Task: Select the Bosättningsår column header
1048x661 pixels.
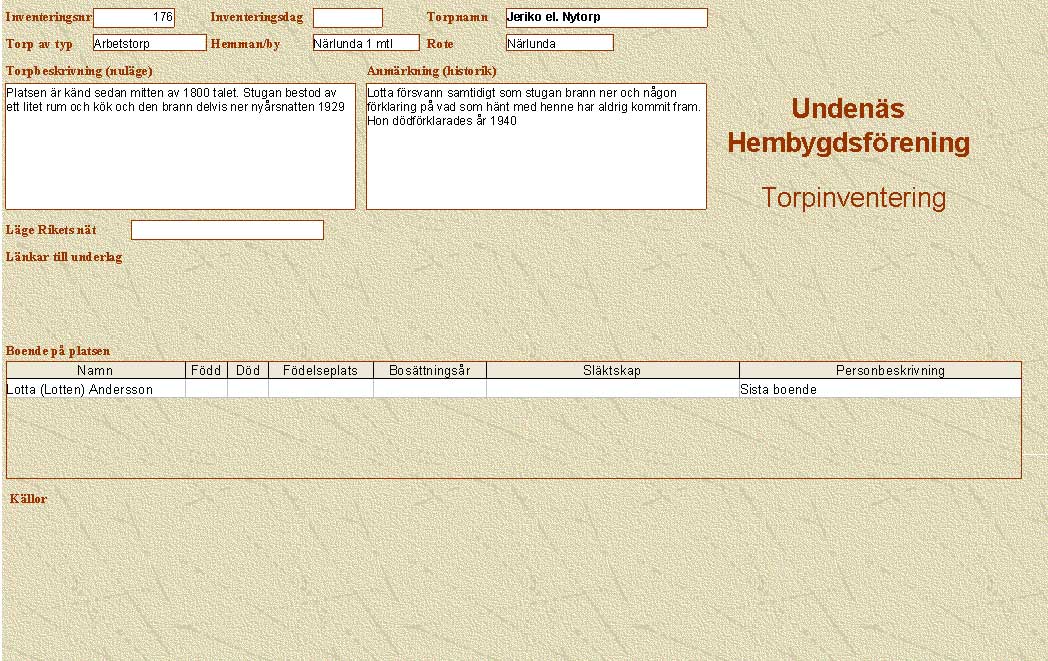Action: click(x=430, y=371)
